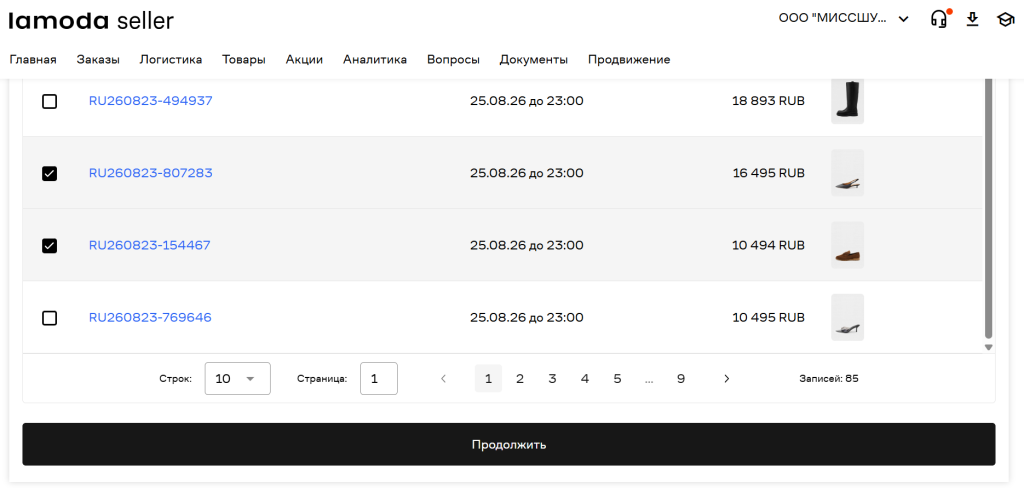1024x488 pixels.
Task: Click the 10 495 RUB price
Action: (769, 318)
